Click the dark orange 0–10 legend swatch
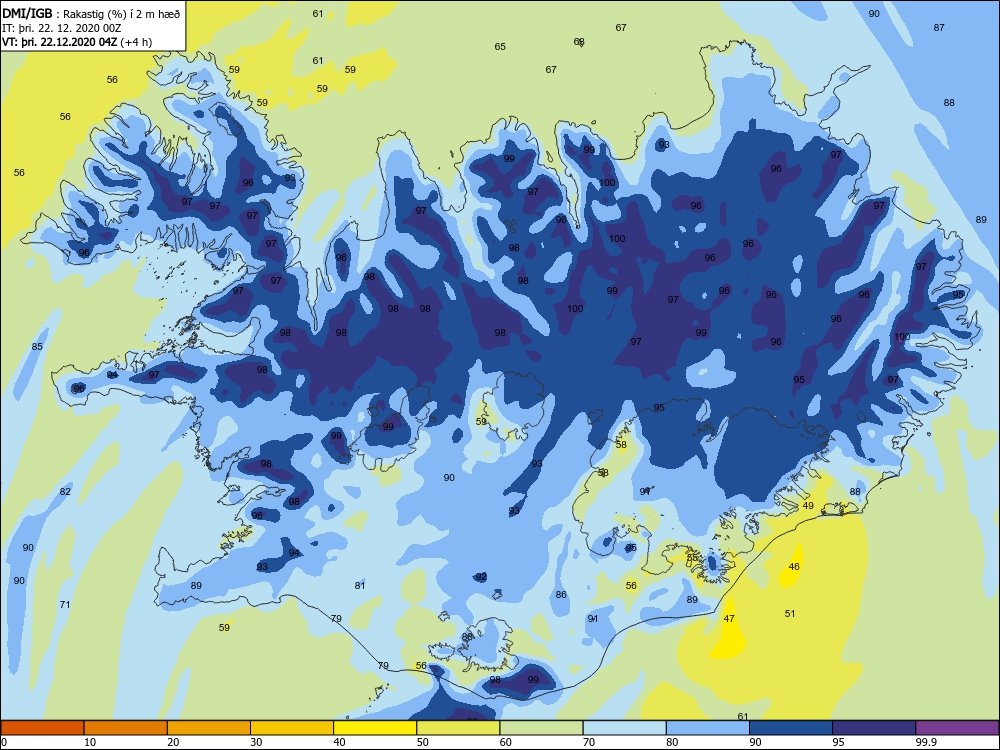This screenshot has height=750, width=1000. pyautogui.click(x=42, y=728)
